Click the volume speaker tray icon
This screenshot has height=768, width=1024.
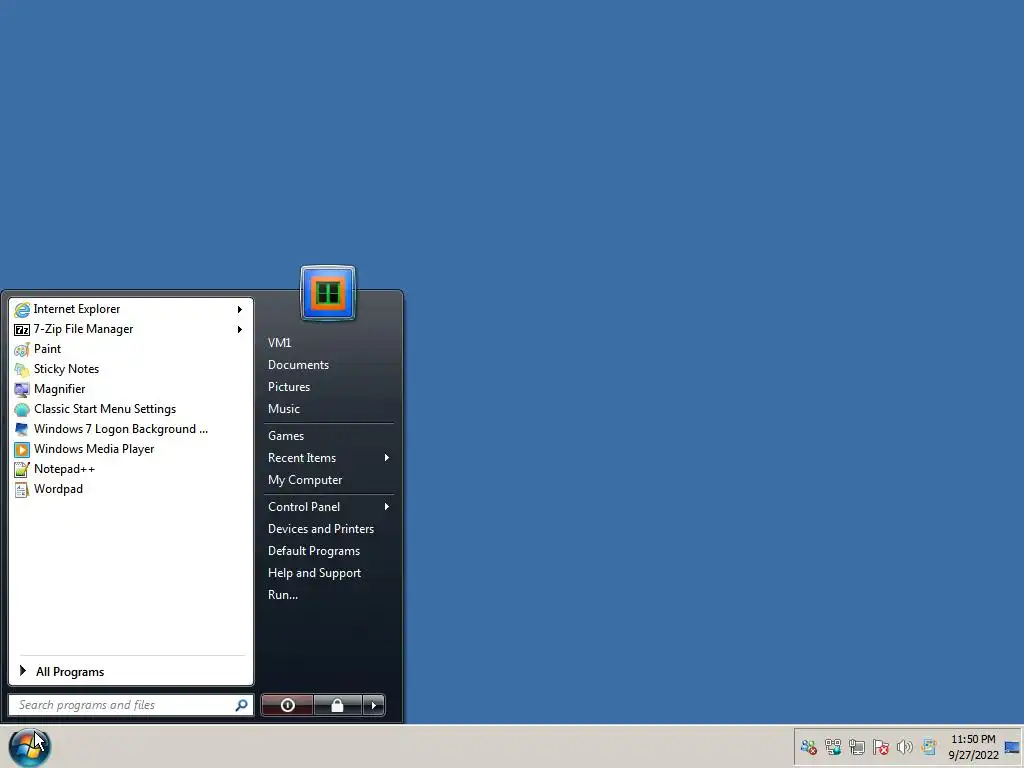tap(904, 747)
